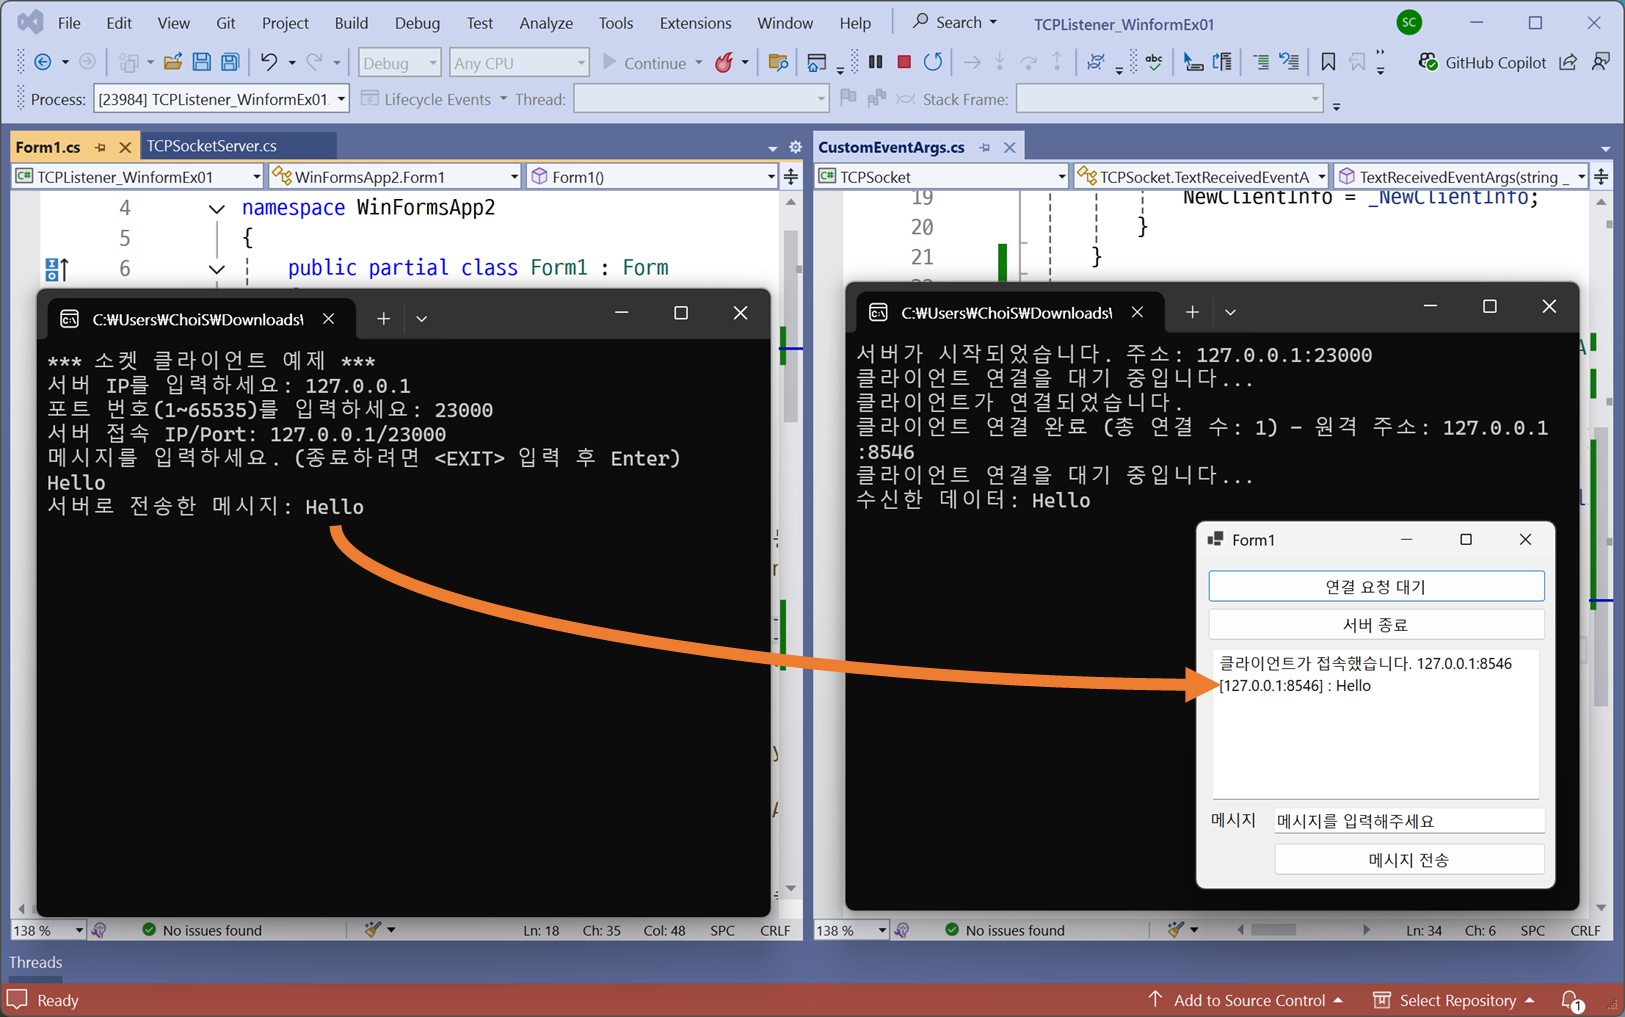This screenshot has height=1017, width=1625.
Task: Open the Git menu
Action: [x=226, y=23]
